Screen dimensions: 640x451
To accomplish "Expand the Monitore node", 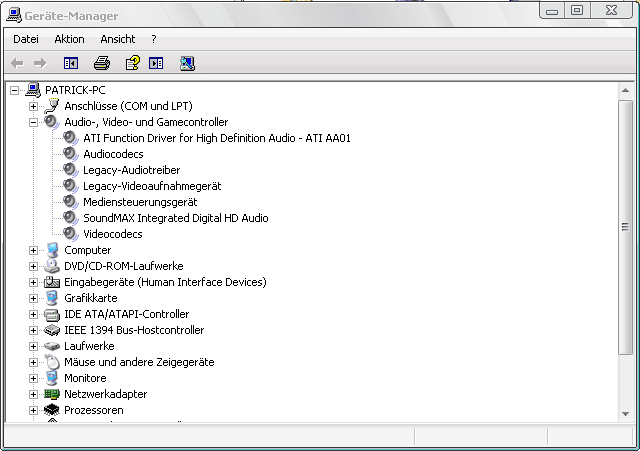I will coord(33,378).
